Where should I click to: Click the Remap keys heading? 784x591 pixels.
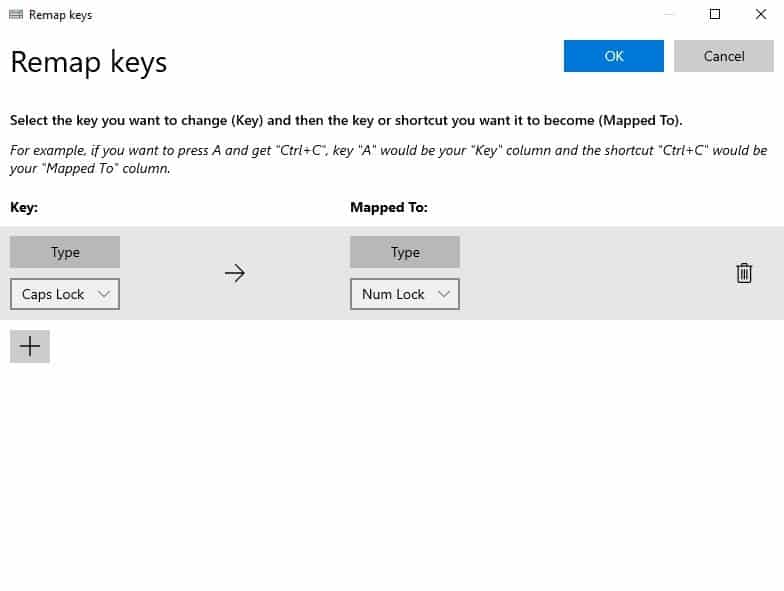[x=88, y=63]
